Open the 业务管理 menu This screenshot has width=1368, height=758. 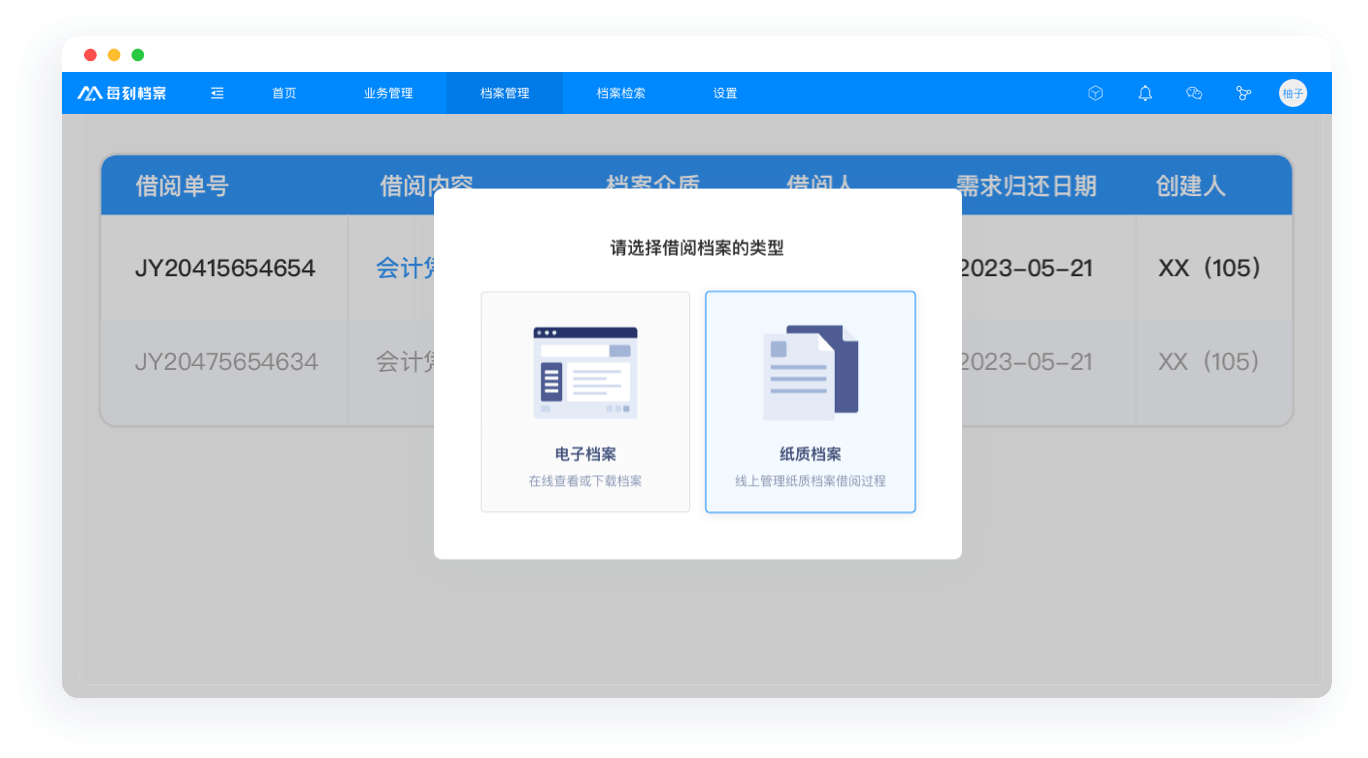[388, 93]
